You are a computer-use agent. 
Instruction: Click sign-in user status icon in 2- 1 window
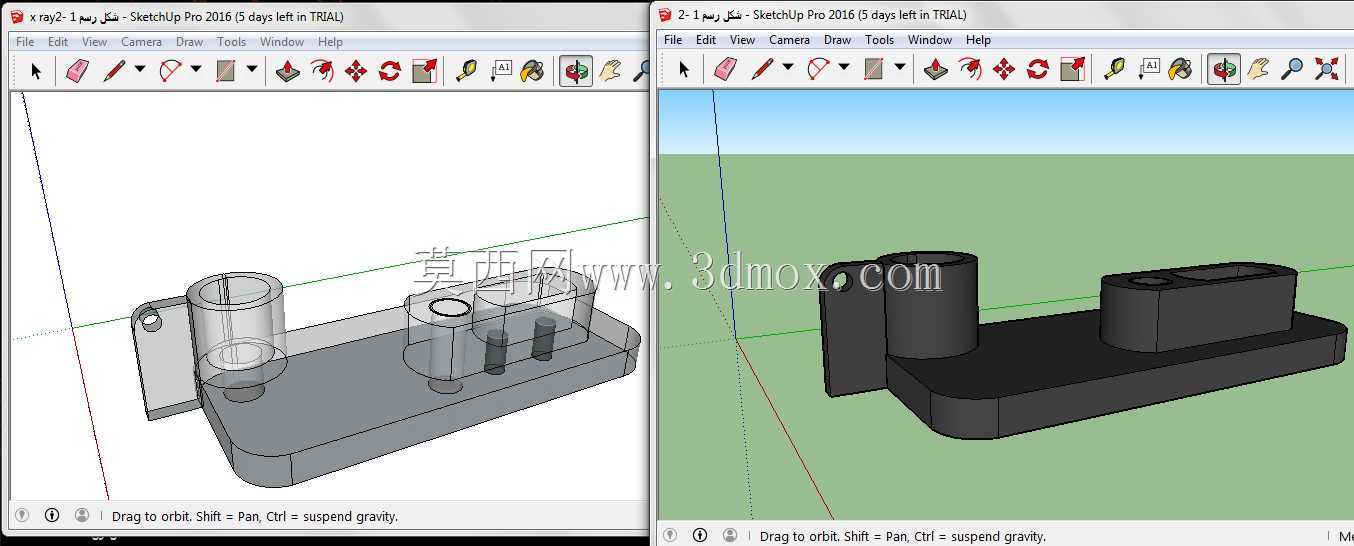pyautogui.click(x=730, y=536)
